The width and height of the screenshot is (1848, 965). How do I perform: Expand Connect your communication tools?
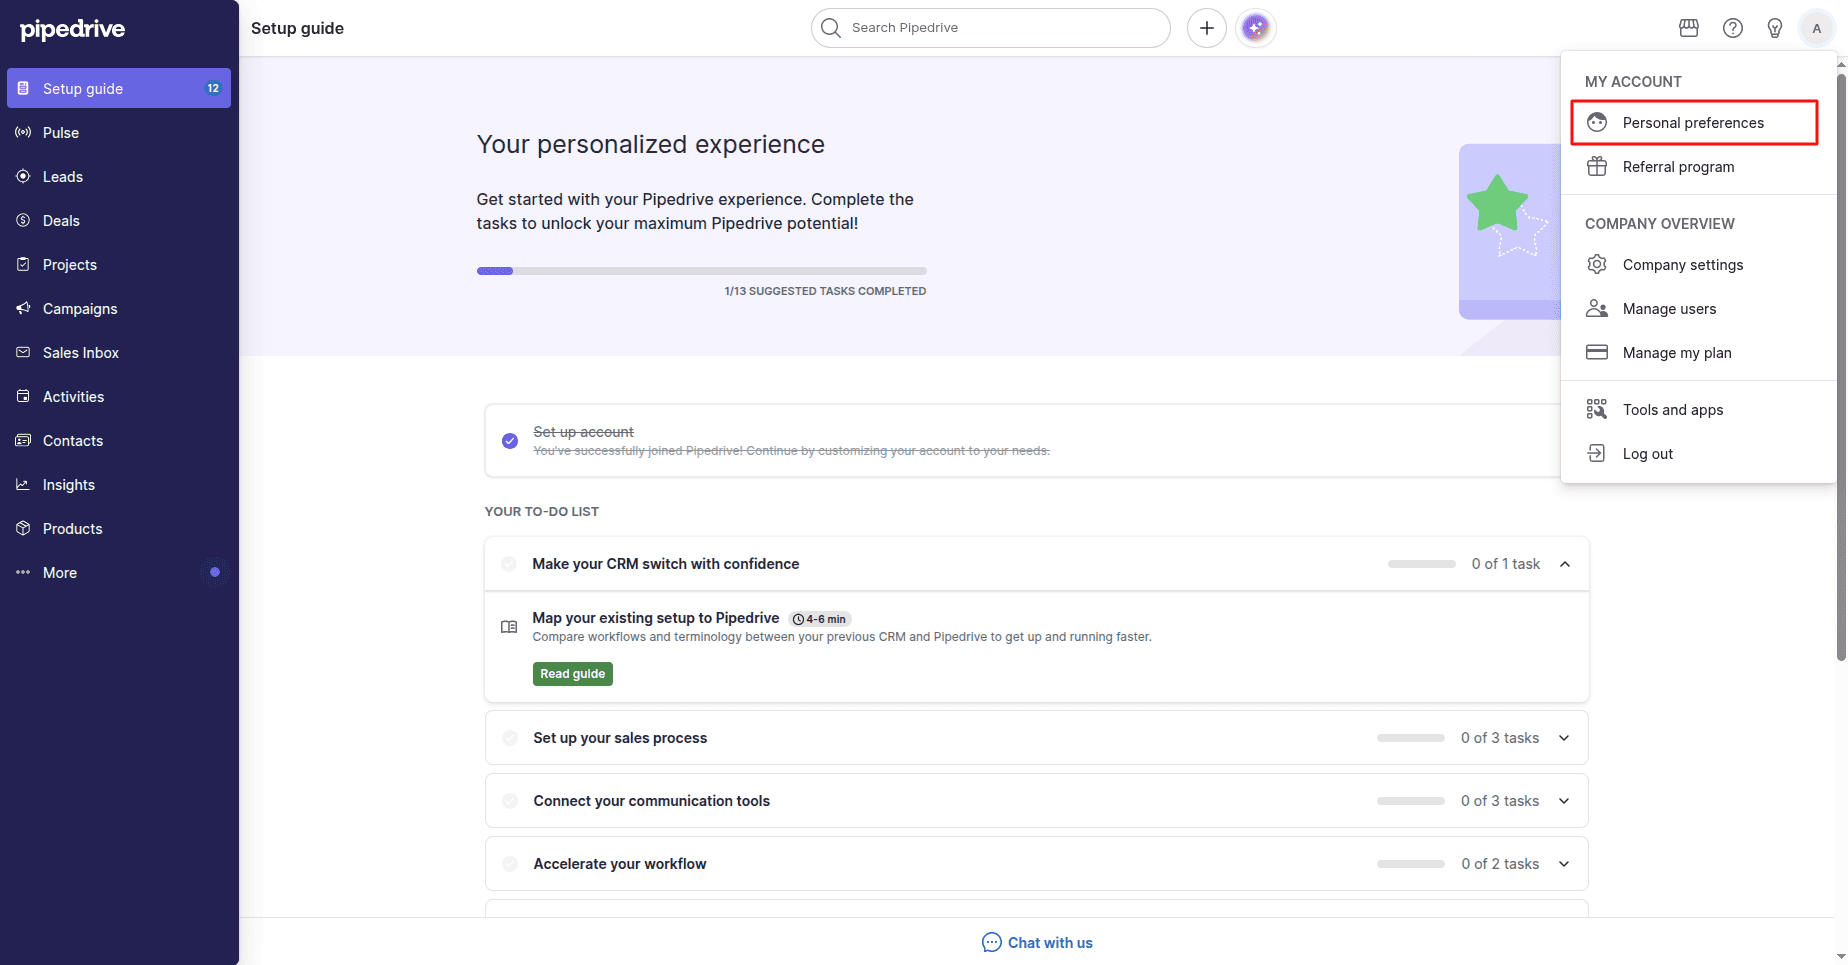(1564, 801)
